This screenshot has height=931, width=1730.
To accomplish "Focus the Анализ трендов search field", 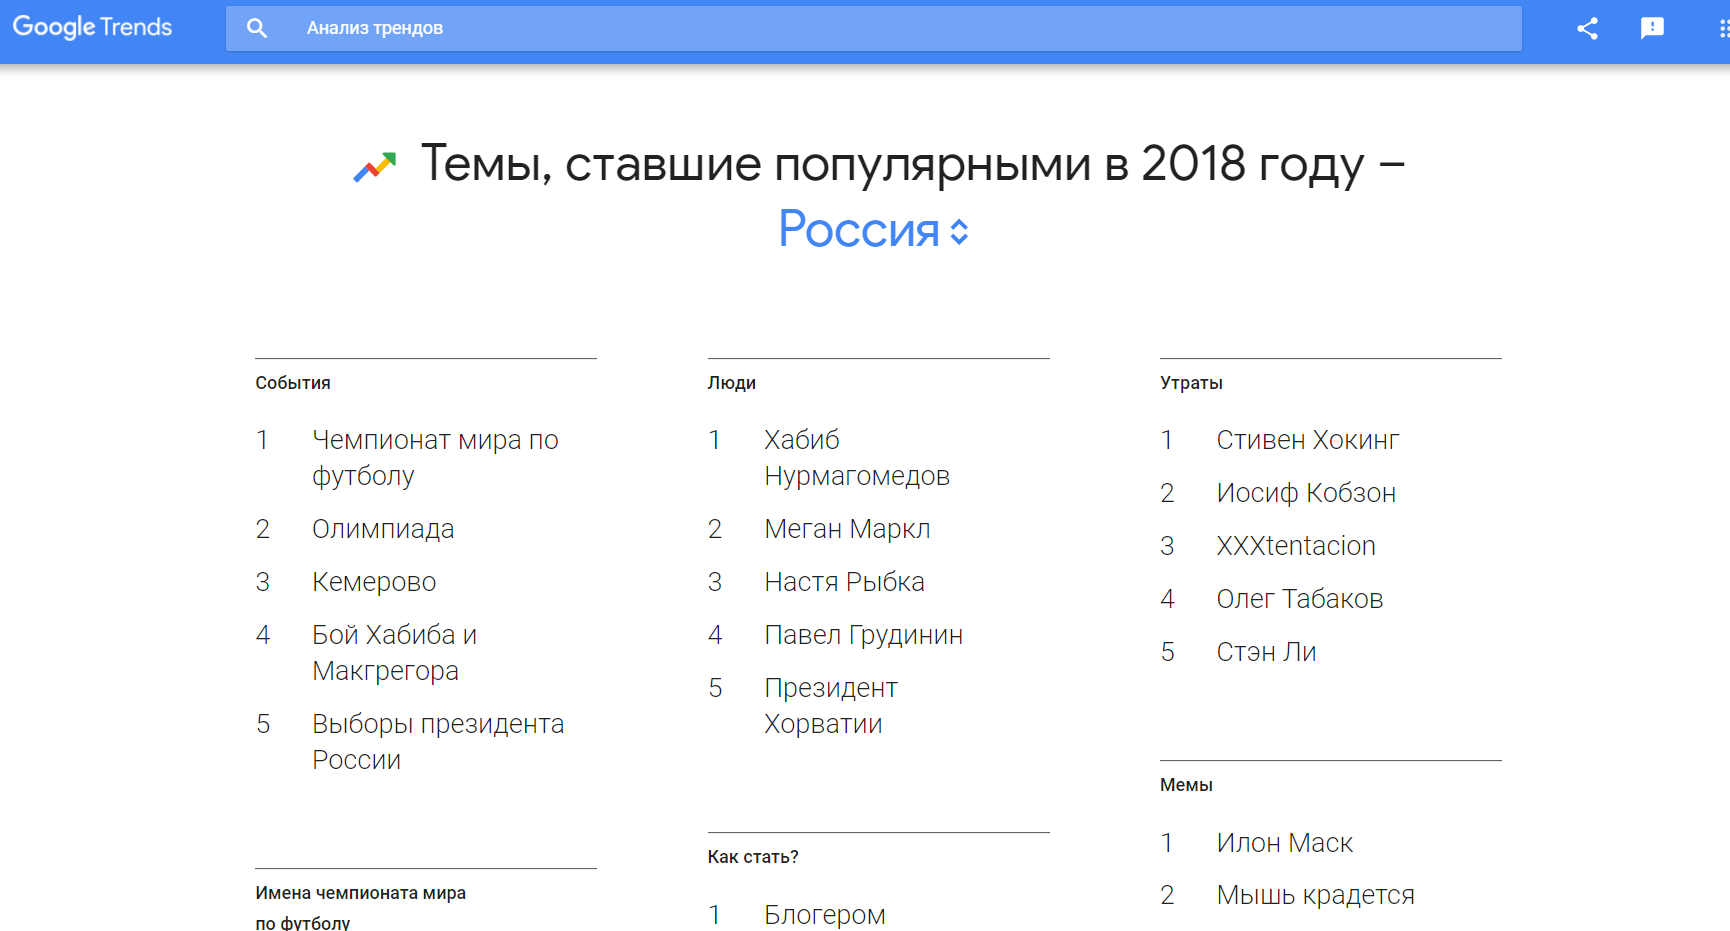I will pyautogui.click(x=874, y=28).
